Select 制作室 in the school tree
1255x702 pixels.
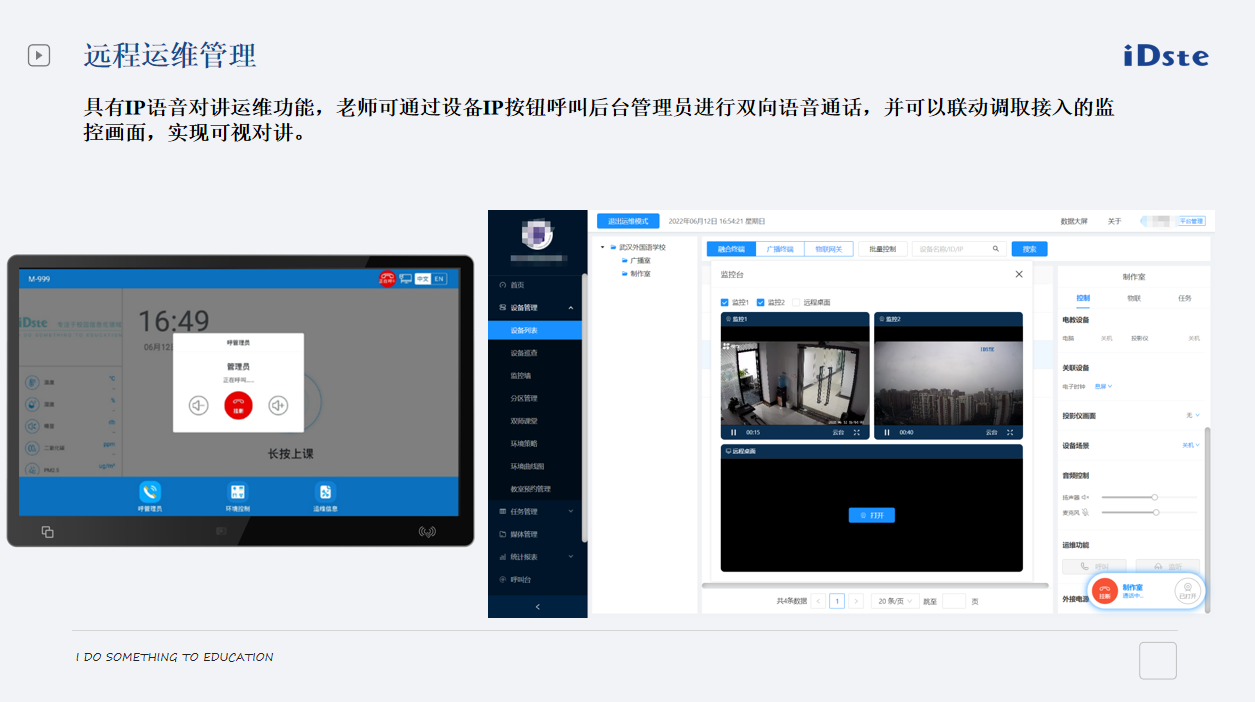(x=640, y=273)
